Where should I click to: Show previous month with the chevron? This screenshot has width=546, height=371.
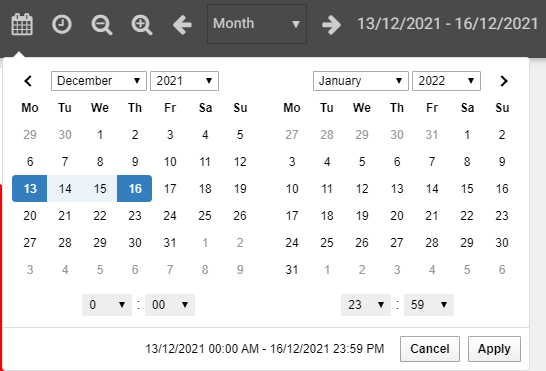click(x=28, y=81)
